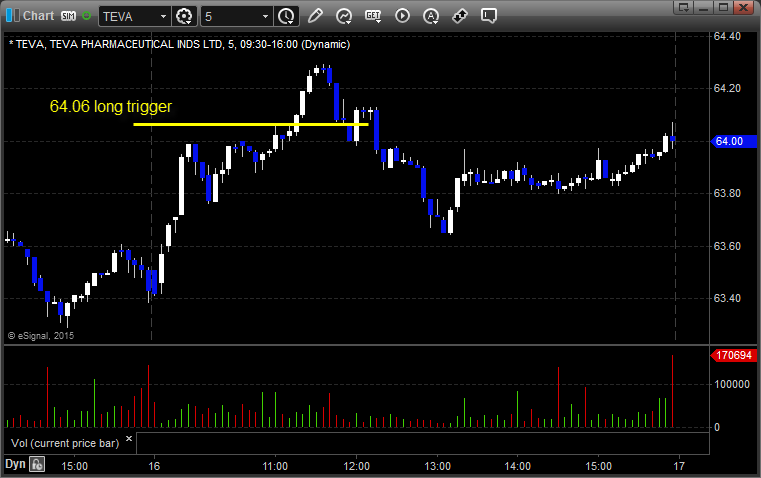Open the symbol settings gear menu
This screenshot has width=761, height=478.
184,16
